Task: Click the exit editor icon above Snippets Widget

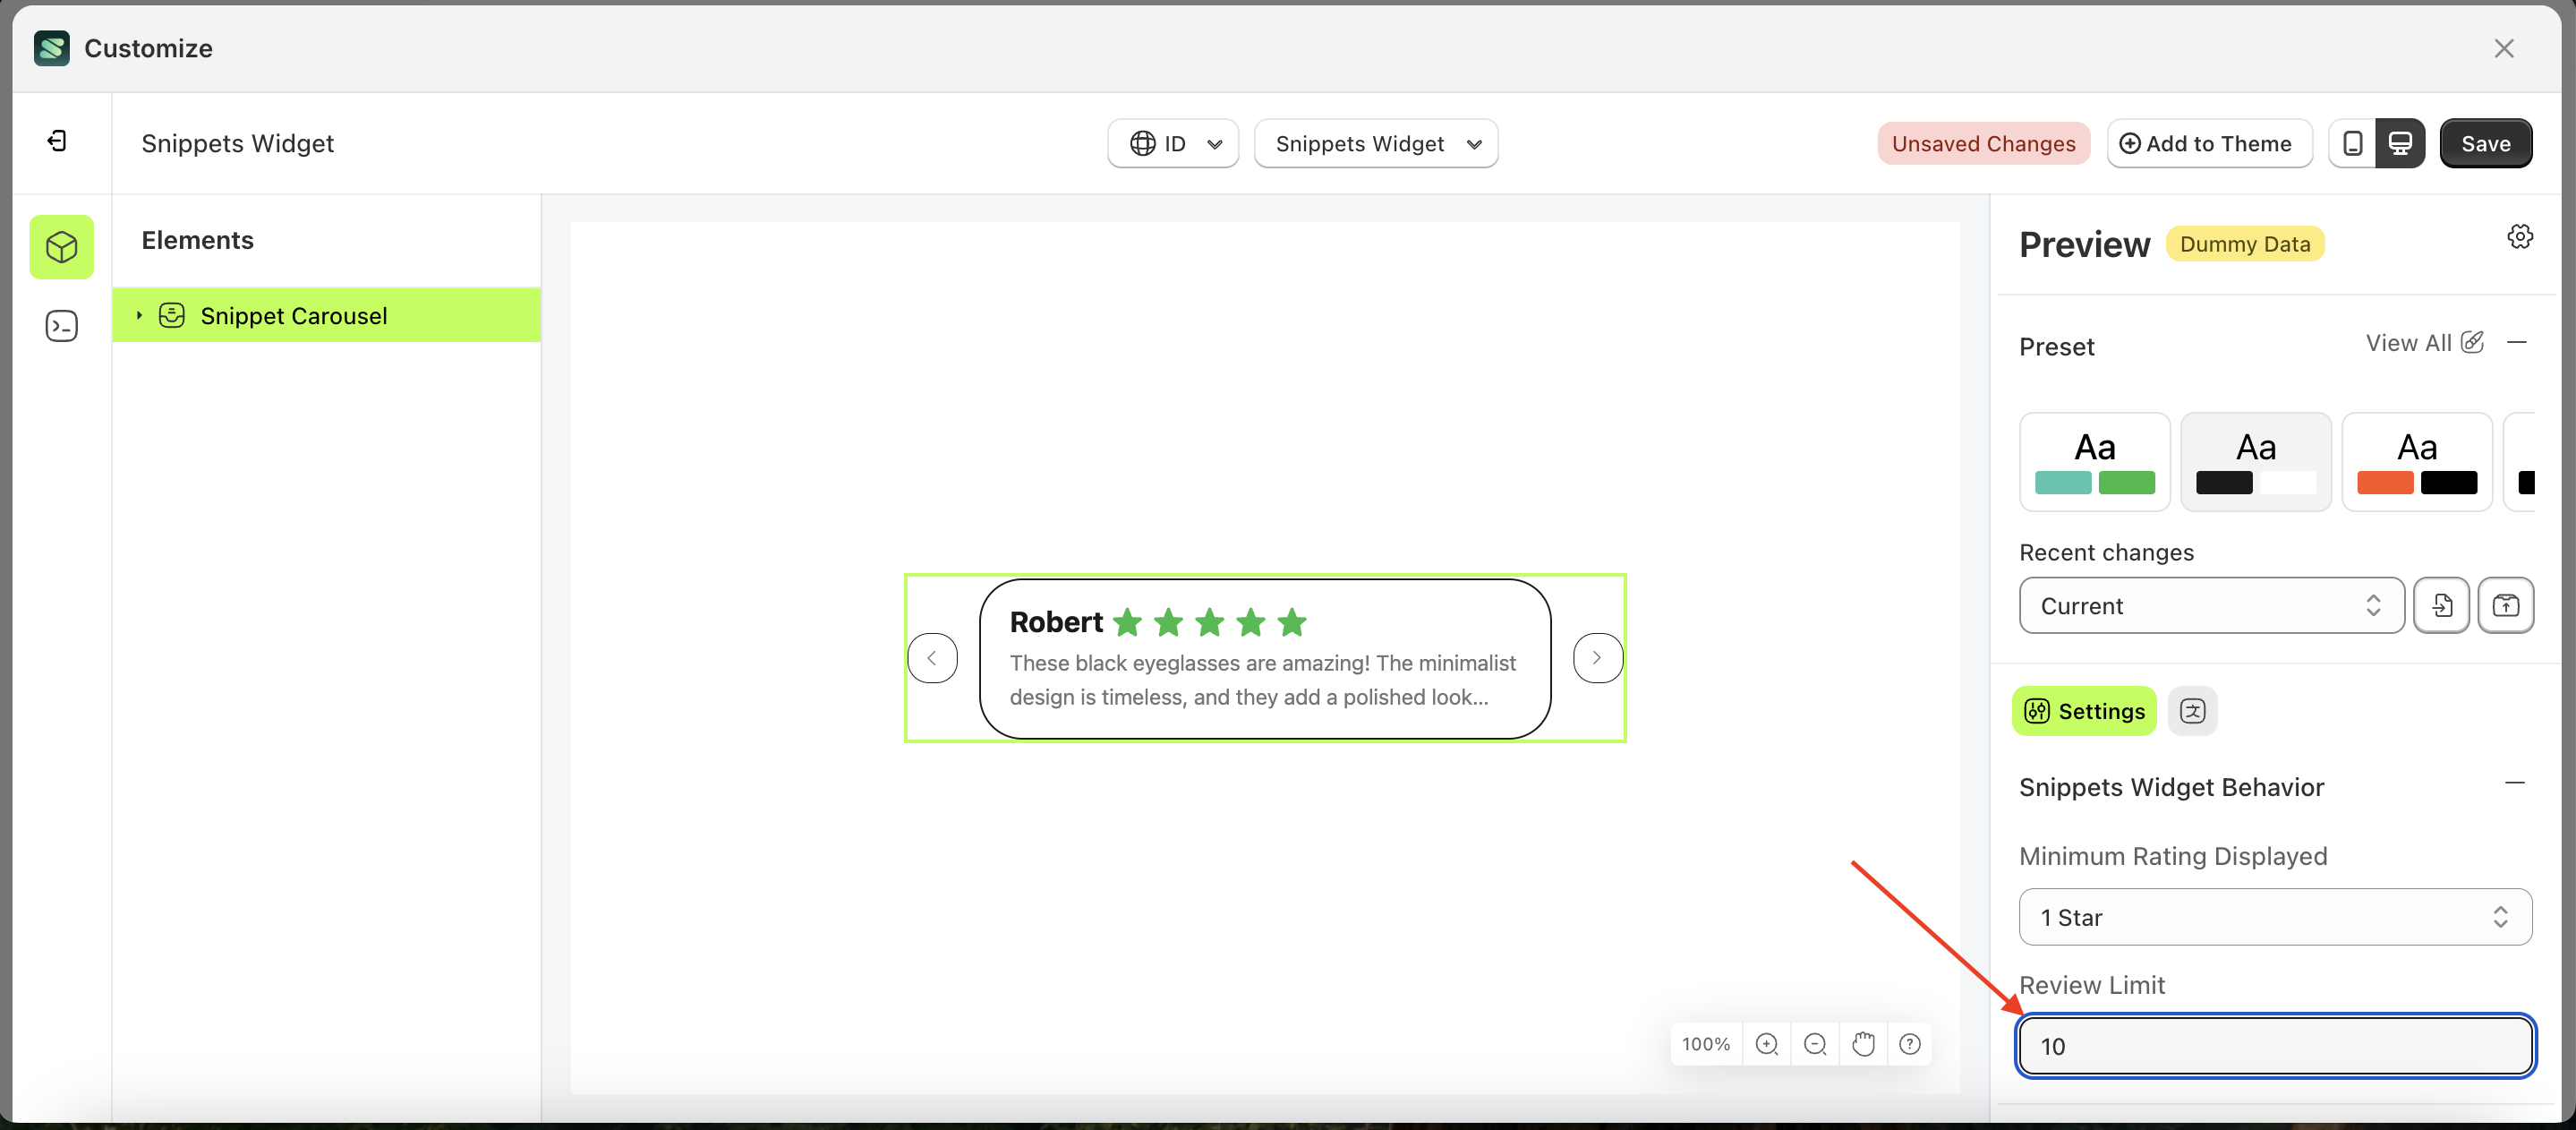Action: click(57, 141)
